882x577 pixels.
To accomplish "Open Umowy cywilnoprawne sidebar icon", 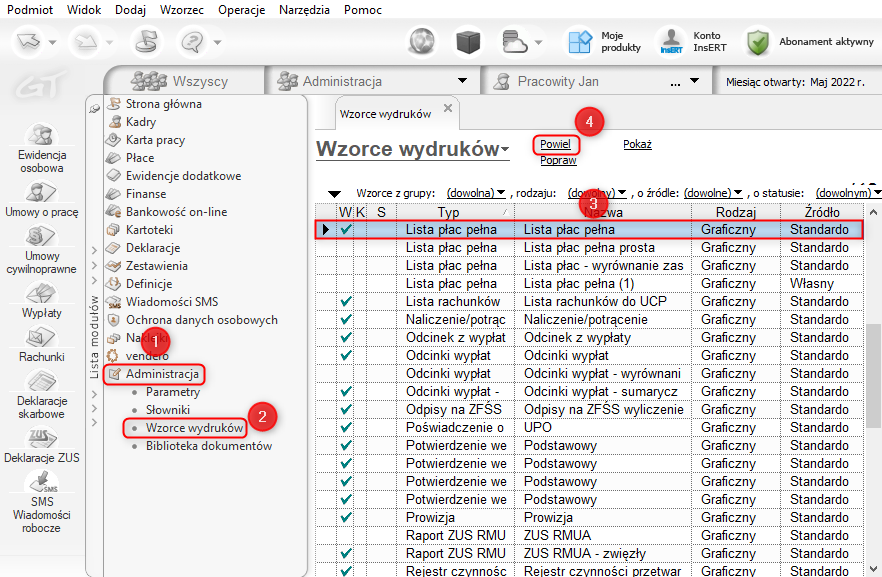I will (x=42, y=250).
